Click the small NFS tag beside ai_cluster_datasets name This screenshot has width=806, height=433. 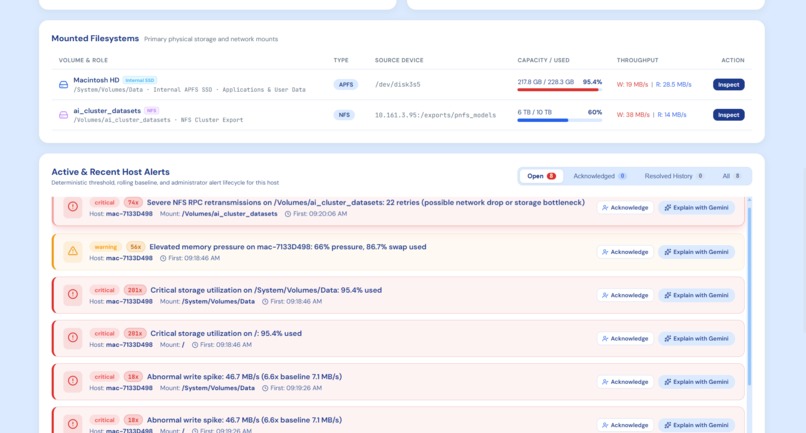(x=152, y=111)
